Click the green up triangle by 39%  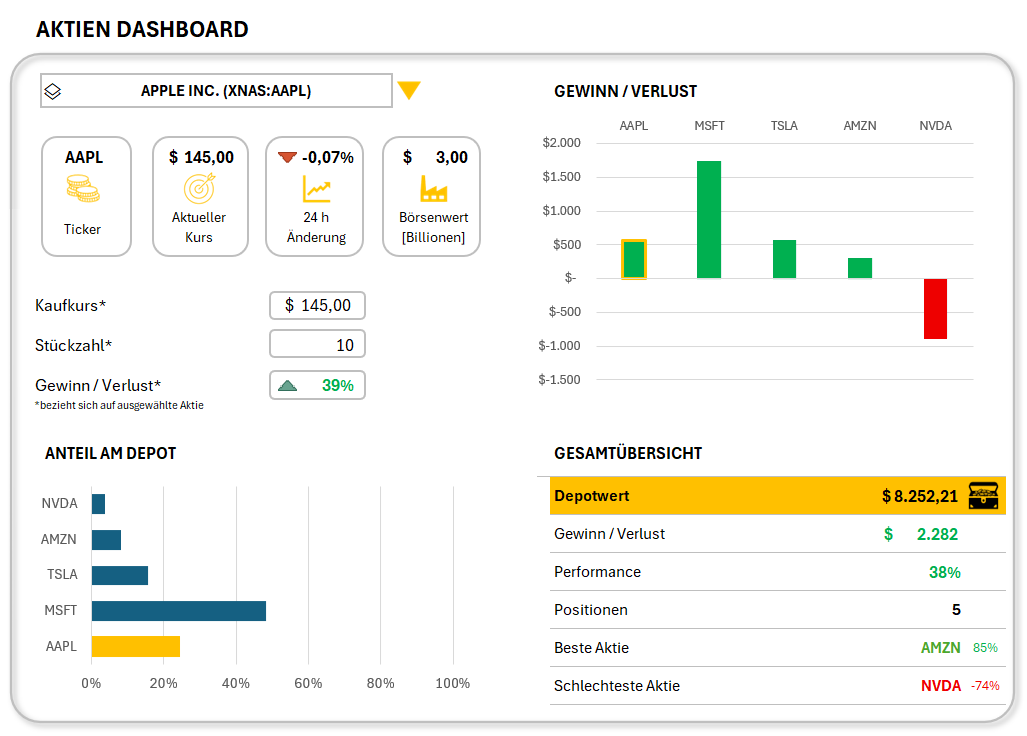[x=287, y=386]
